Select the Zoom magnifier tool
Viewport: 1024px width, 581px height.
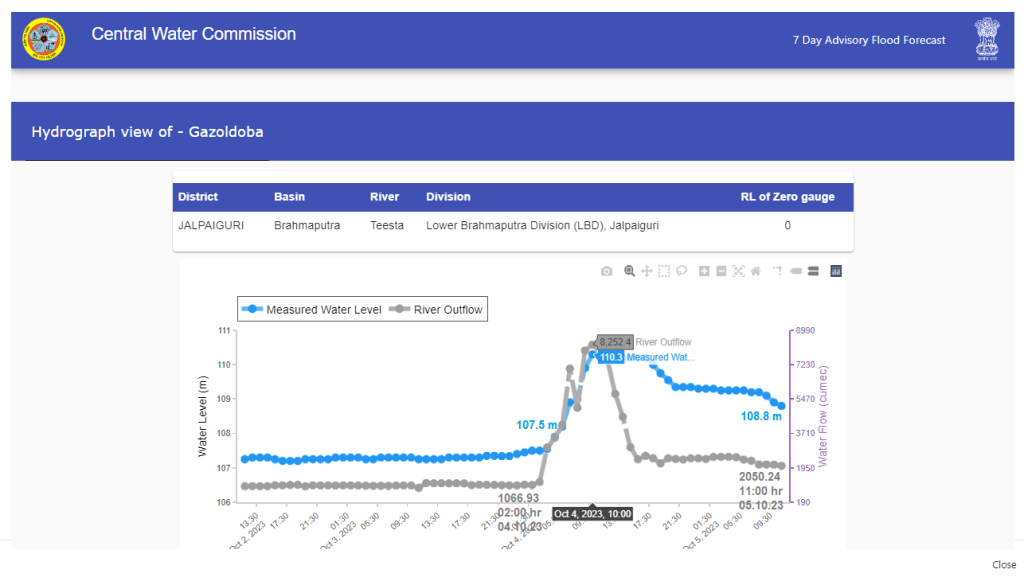point(629,271)
